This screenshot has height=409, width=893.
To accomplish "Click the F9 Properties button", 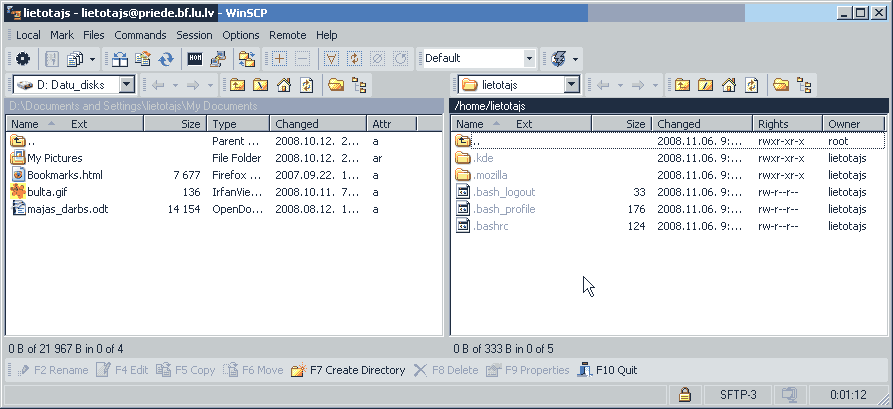I will point(527,370).
